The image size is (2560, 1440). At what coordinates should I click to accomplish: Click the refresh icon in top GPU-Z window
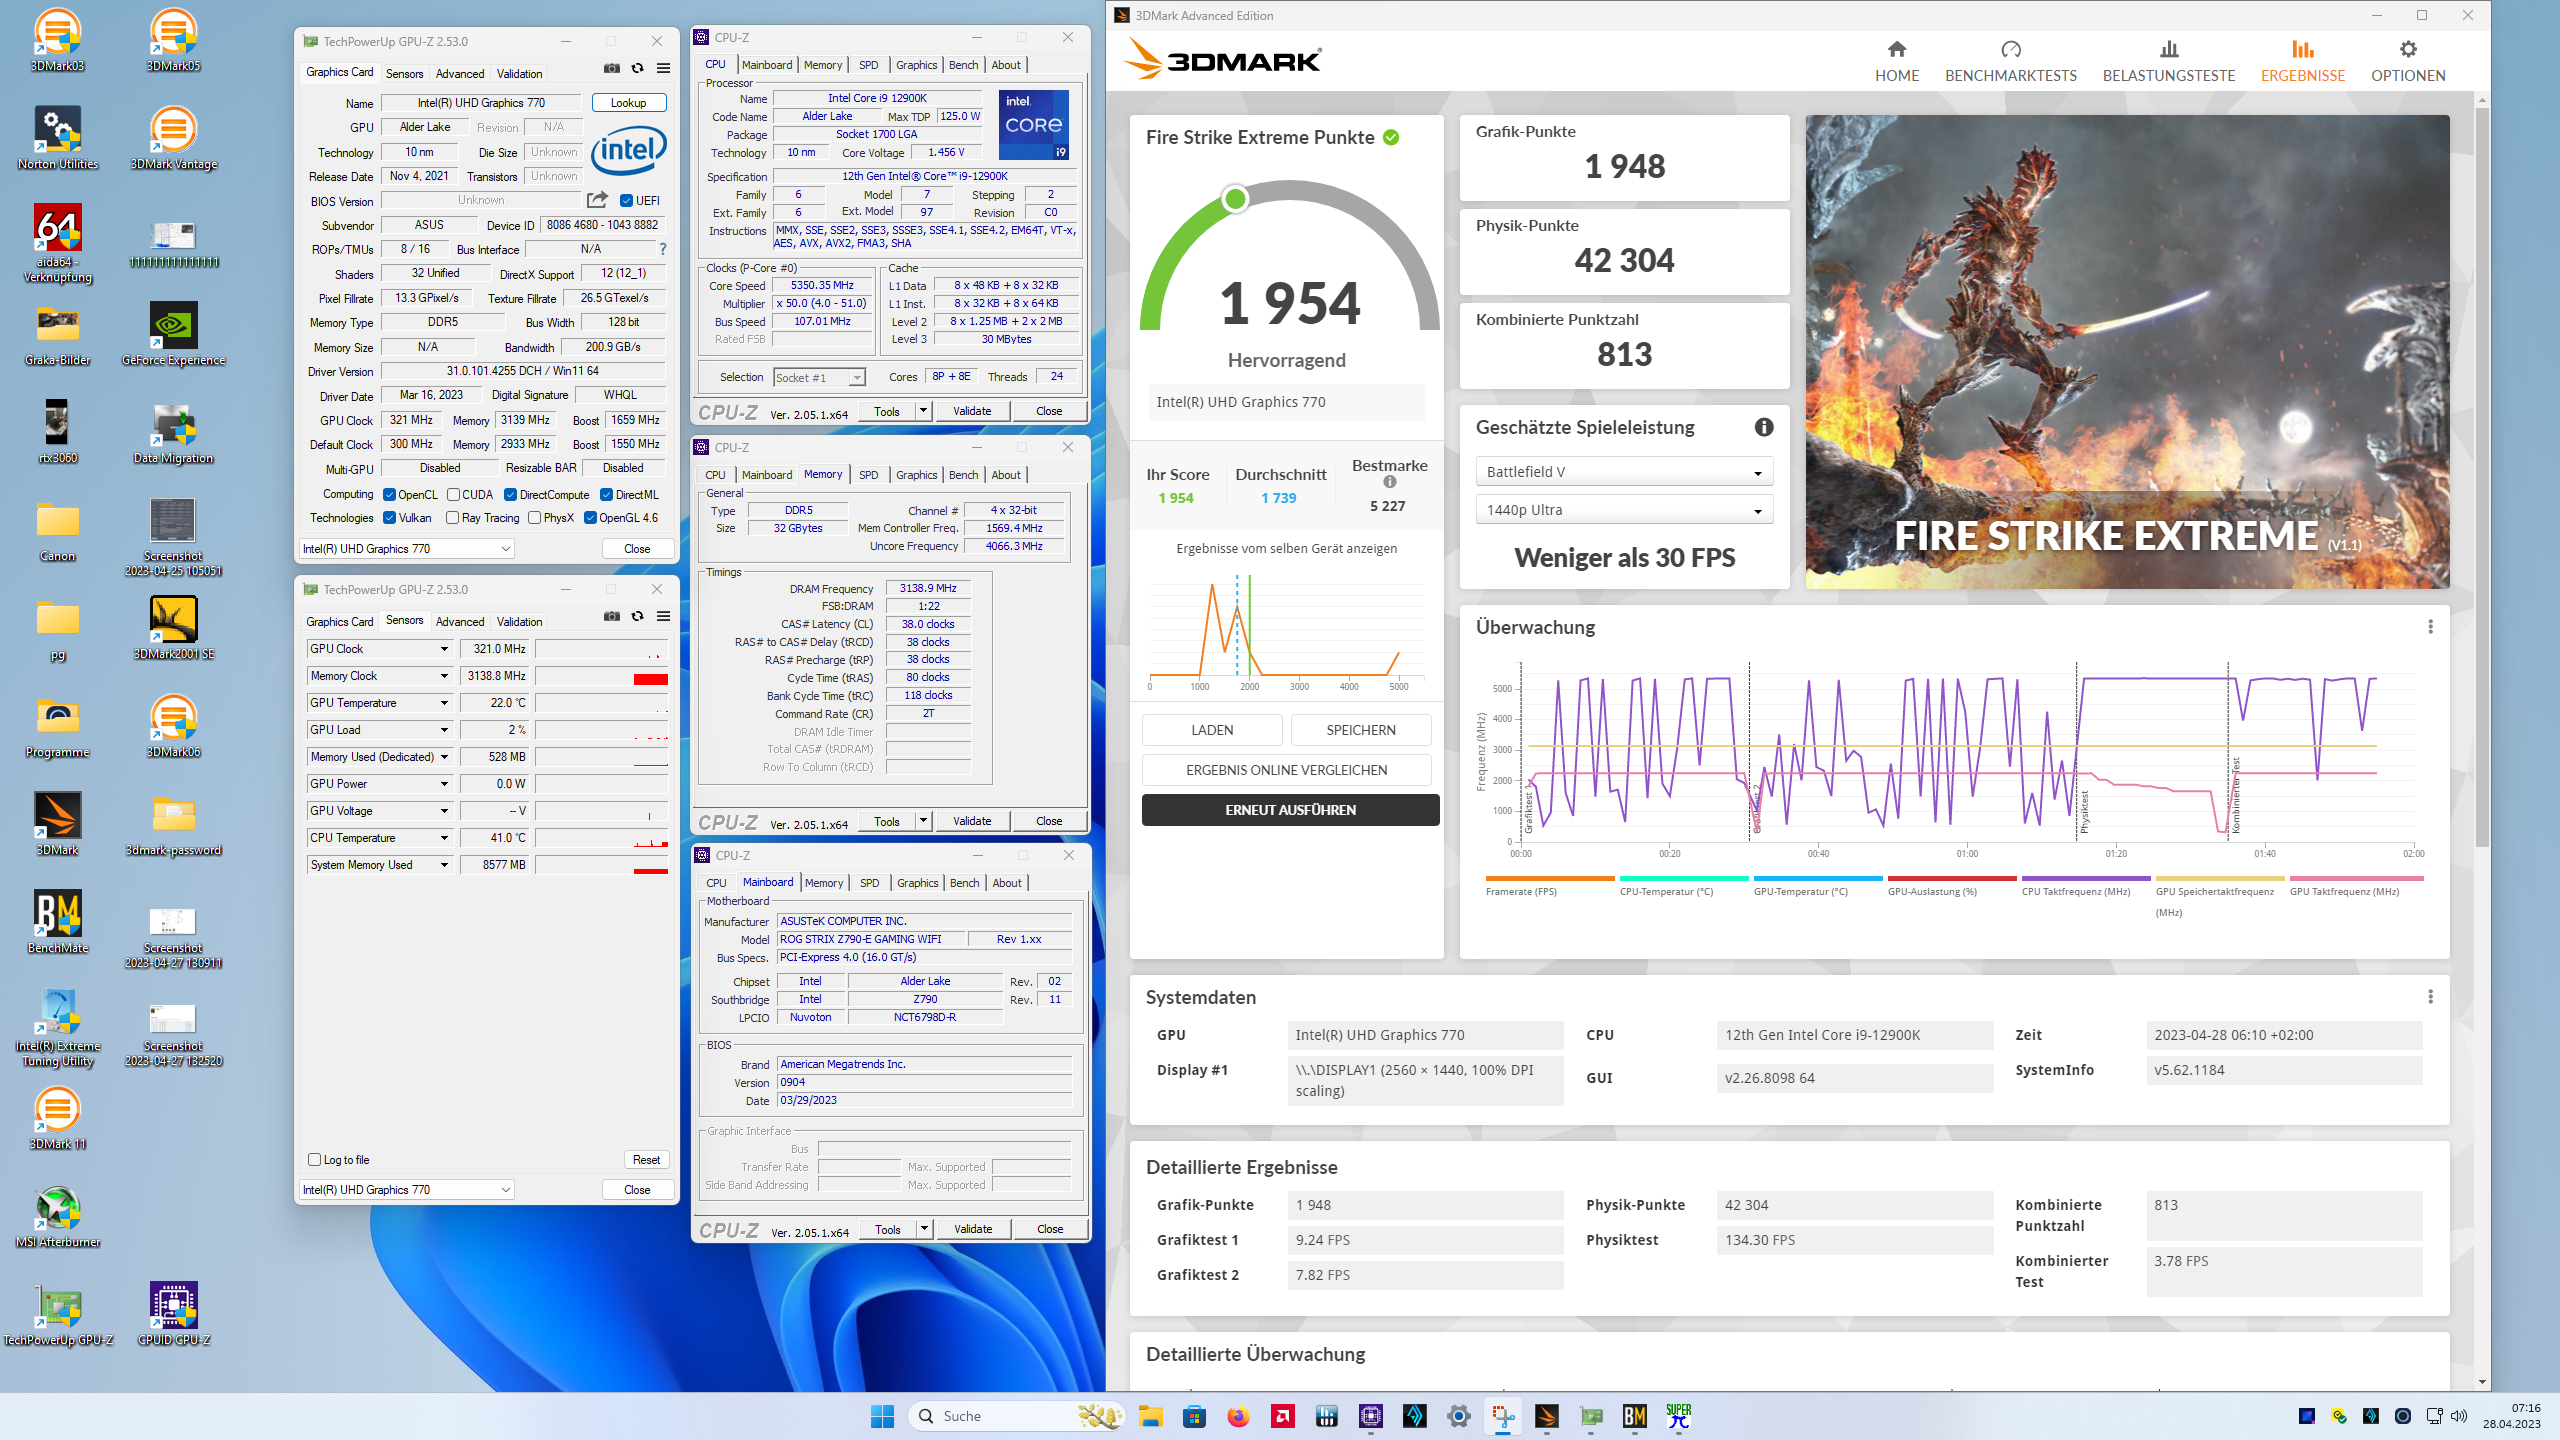tap(637, 68)
